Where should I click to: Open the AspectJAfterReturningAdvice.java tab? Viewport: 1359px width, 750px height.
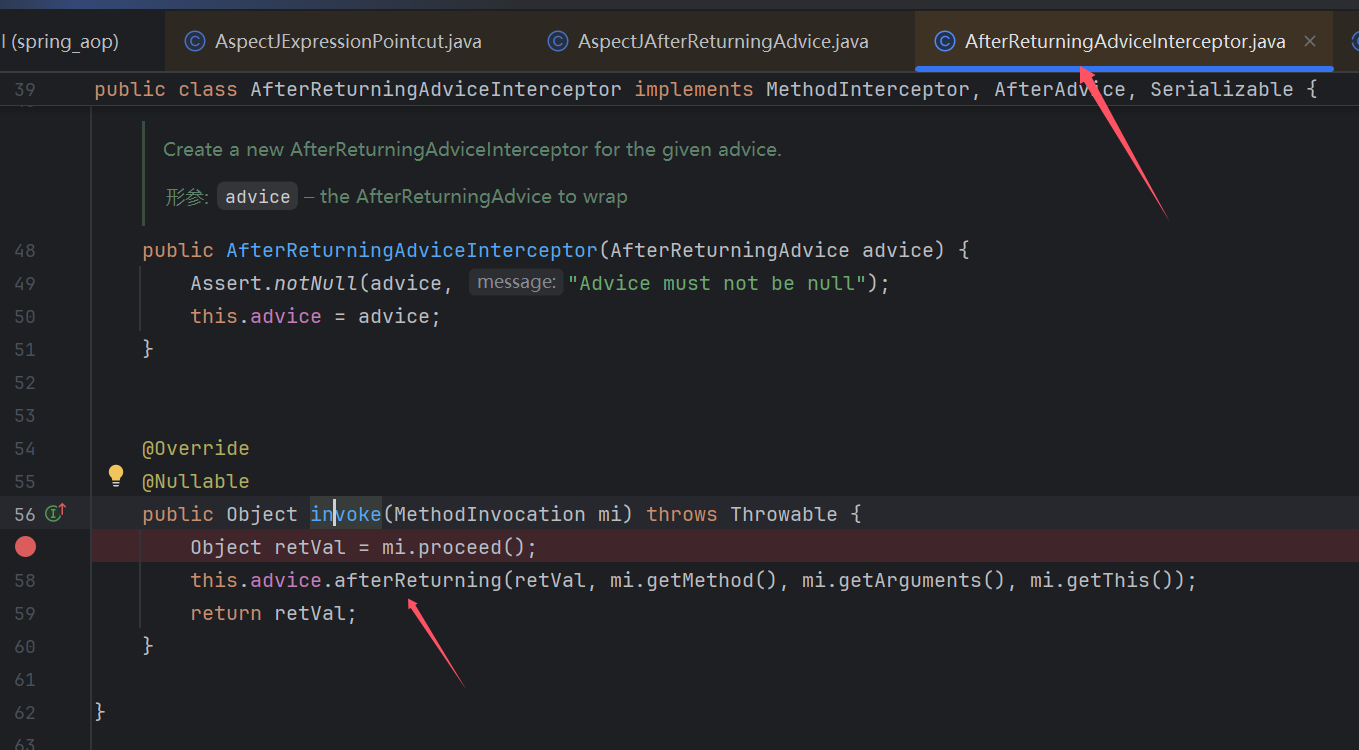click(x=708, y=41)
